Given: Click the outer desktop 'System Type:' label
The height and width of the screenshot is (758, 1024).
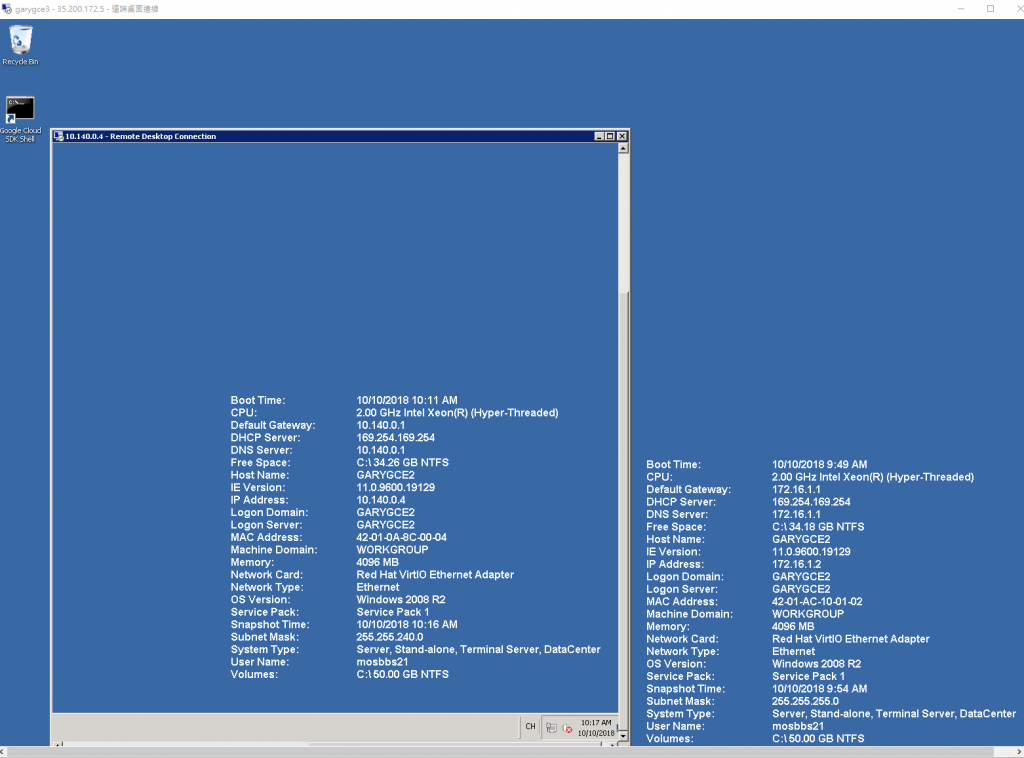Looking at the screenshot, I should [x=680, y=714].
